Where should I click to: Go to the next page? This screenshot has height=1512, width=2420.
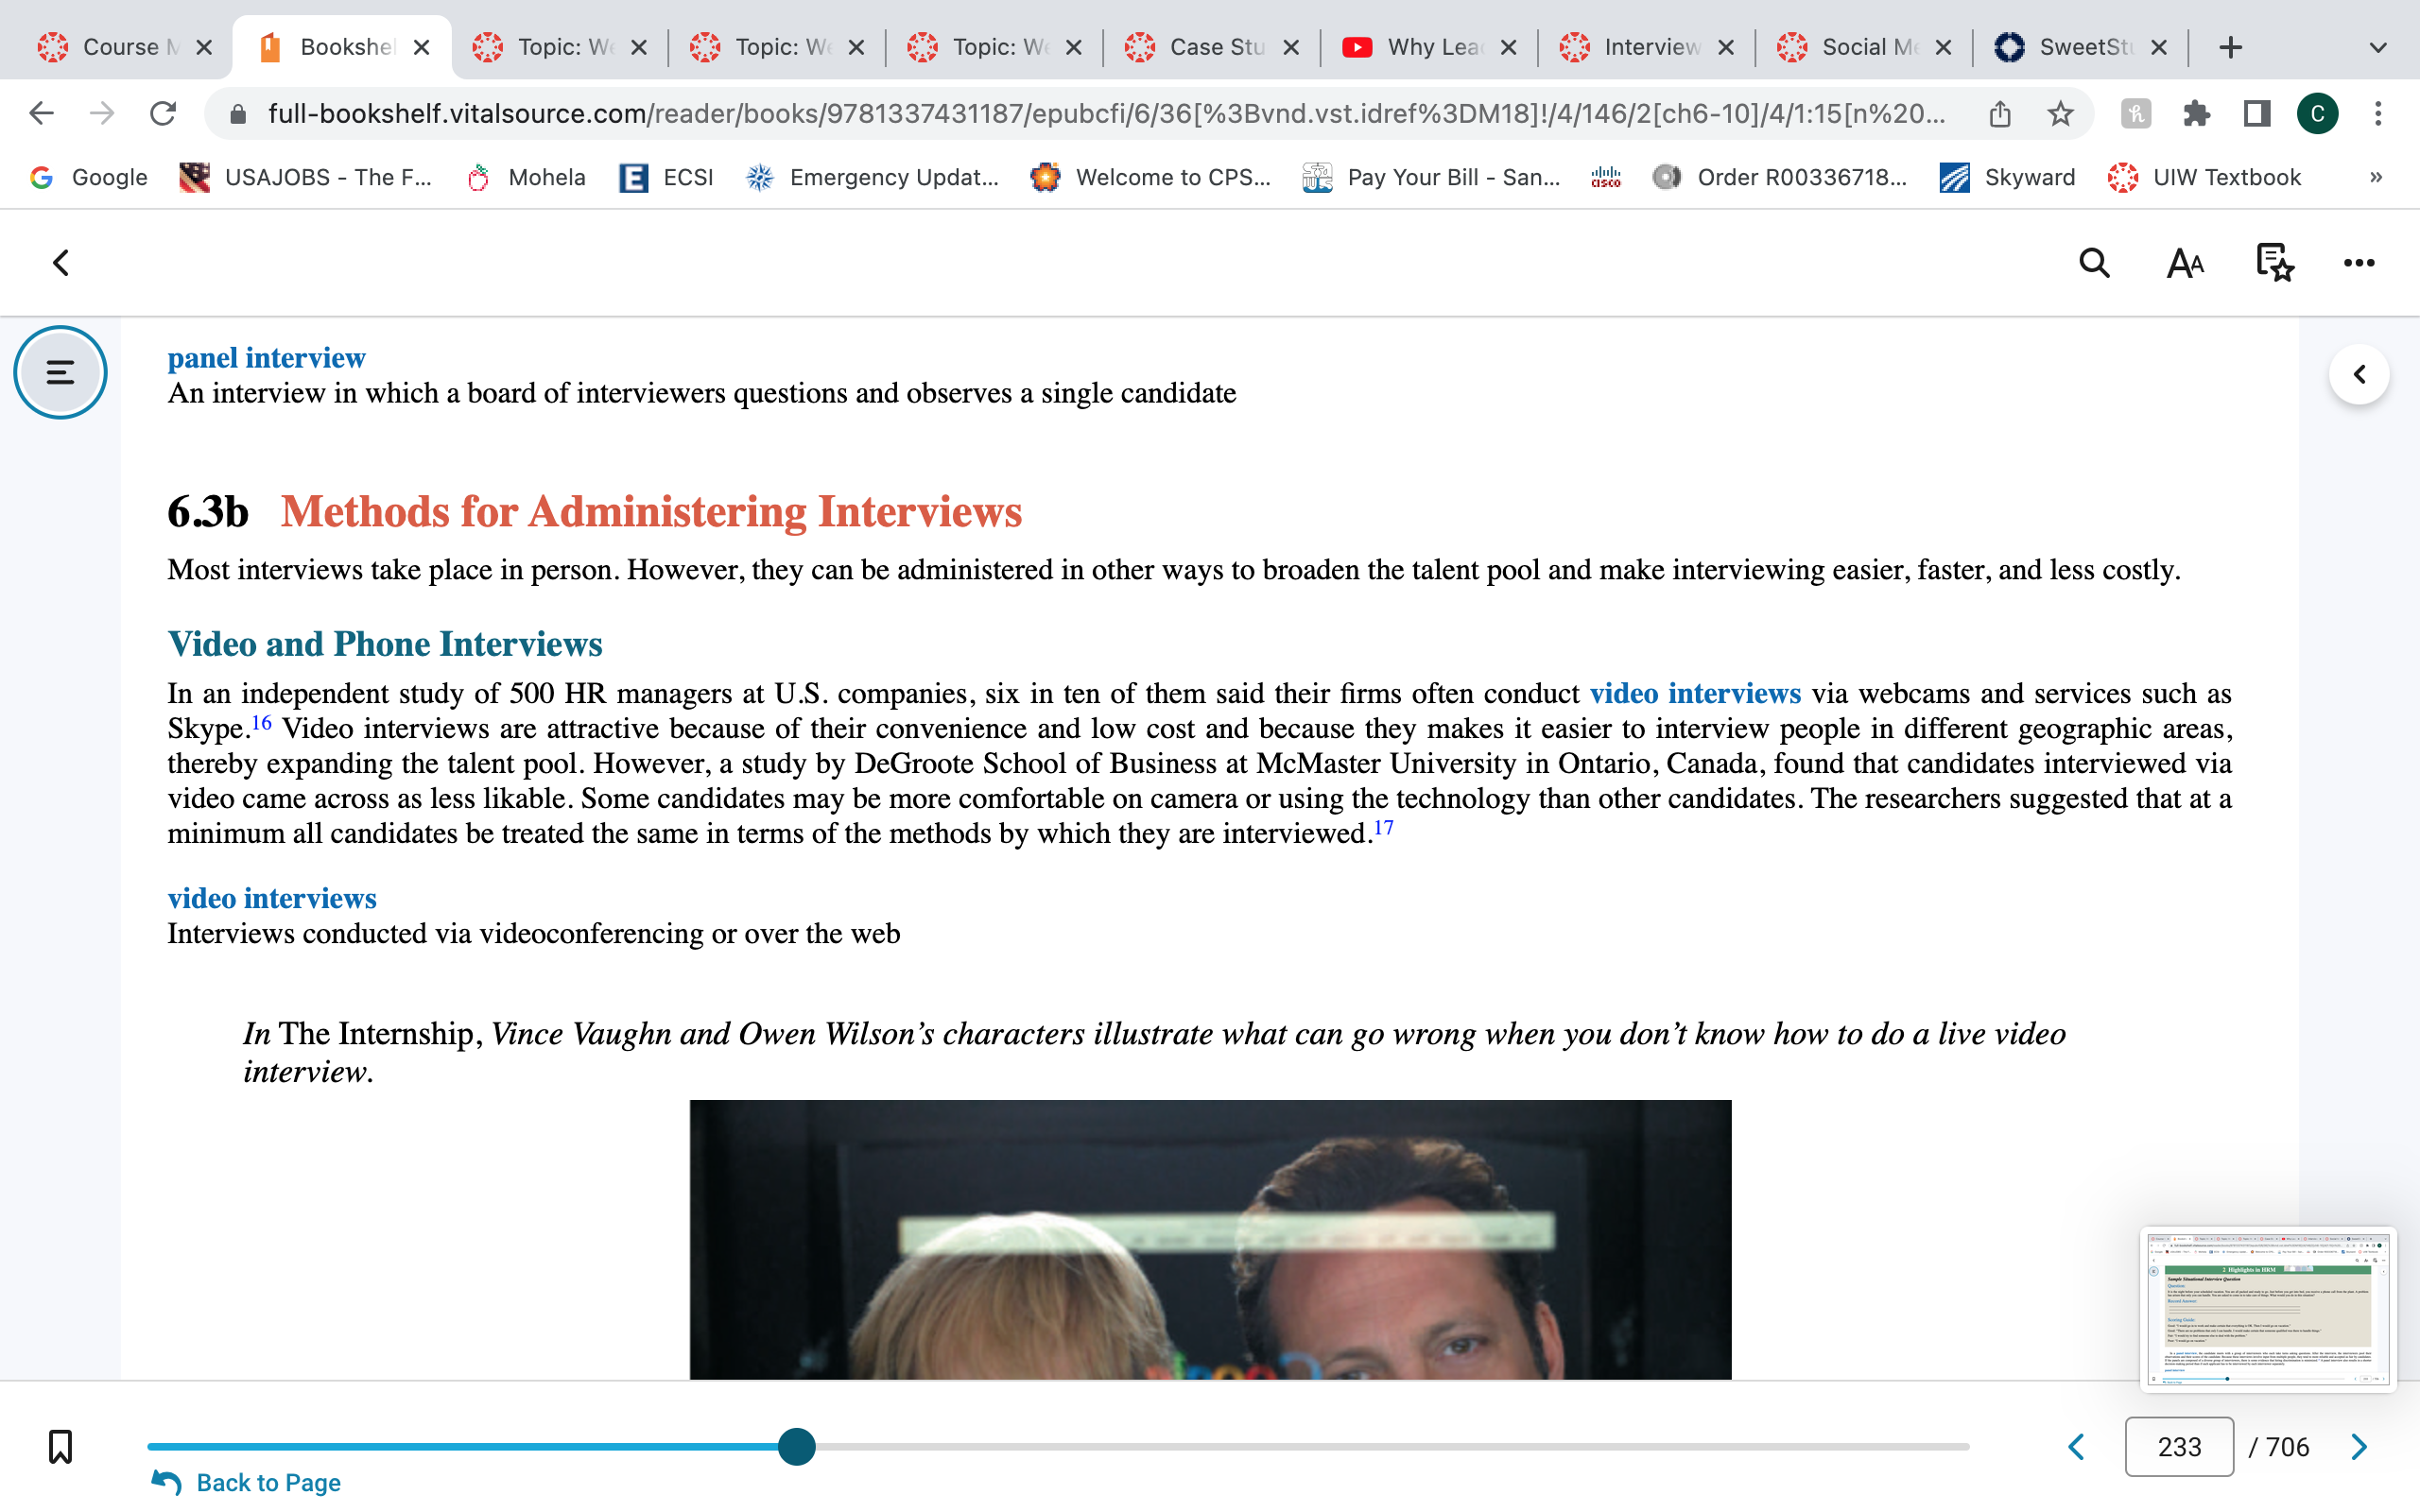(2359, 1446)
